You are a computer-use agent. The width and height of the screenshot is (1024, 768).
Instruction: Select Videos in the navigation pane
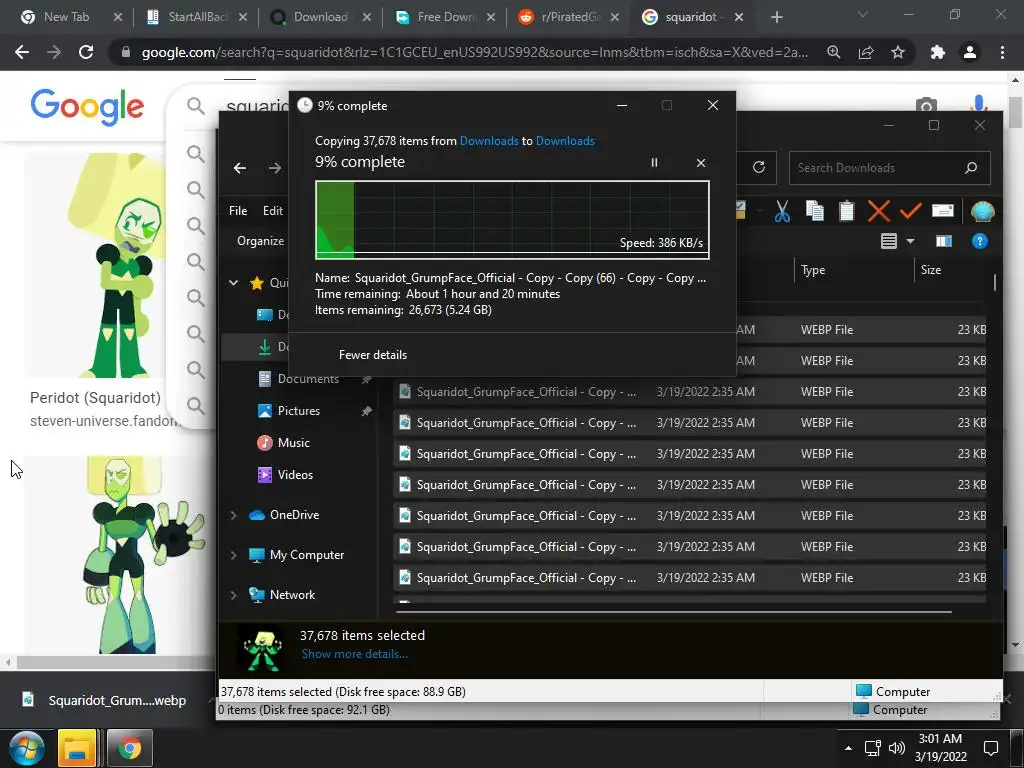pos(295,475)
